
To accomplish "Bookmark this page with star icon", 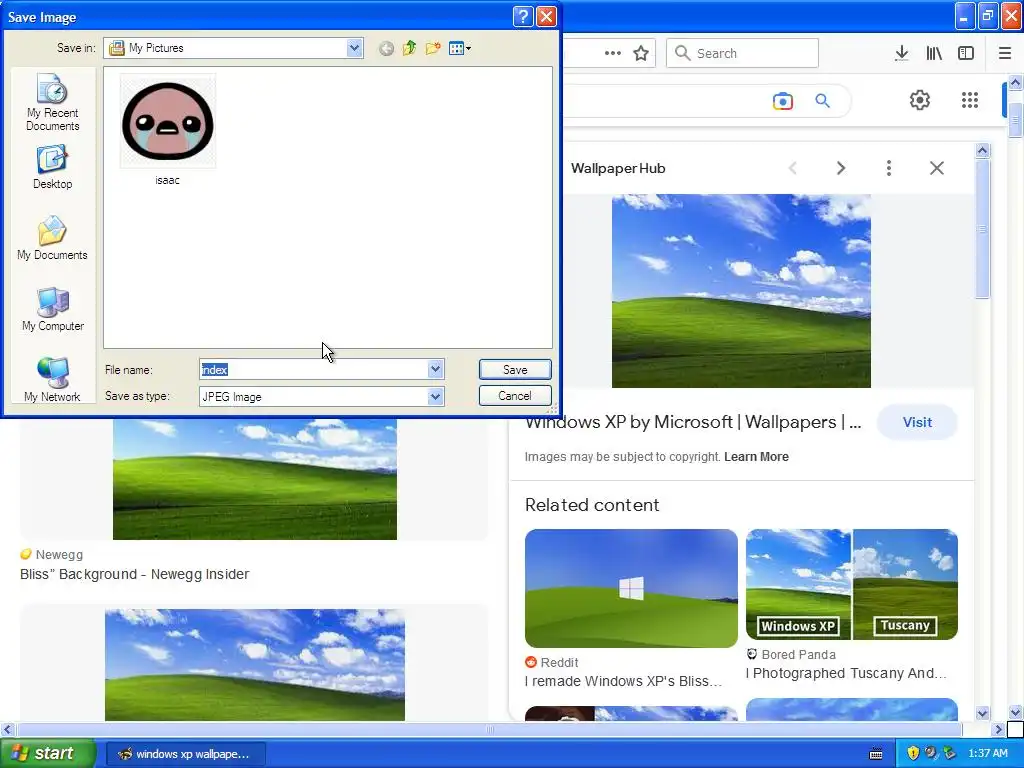I will click(641, 53).
